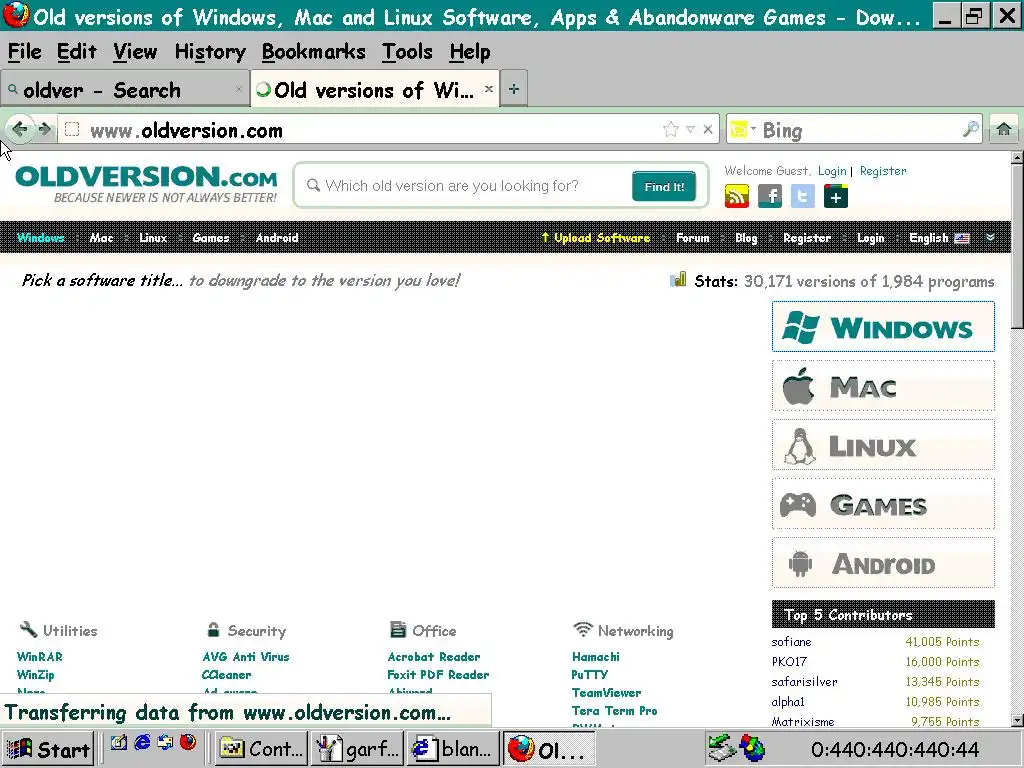The width and height of the screenshot is (1024, 768).
Task: Open the History menu
Action: pyautogui.click(x=210, y=51)
